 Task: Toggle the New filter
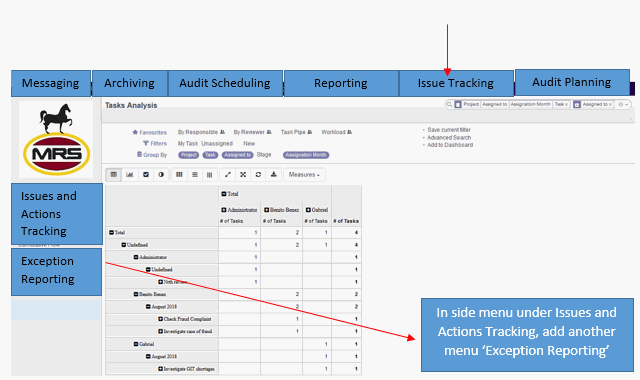click(249, 144)
